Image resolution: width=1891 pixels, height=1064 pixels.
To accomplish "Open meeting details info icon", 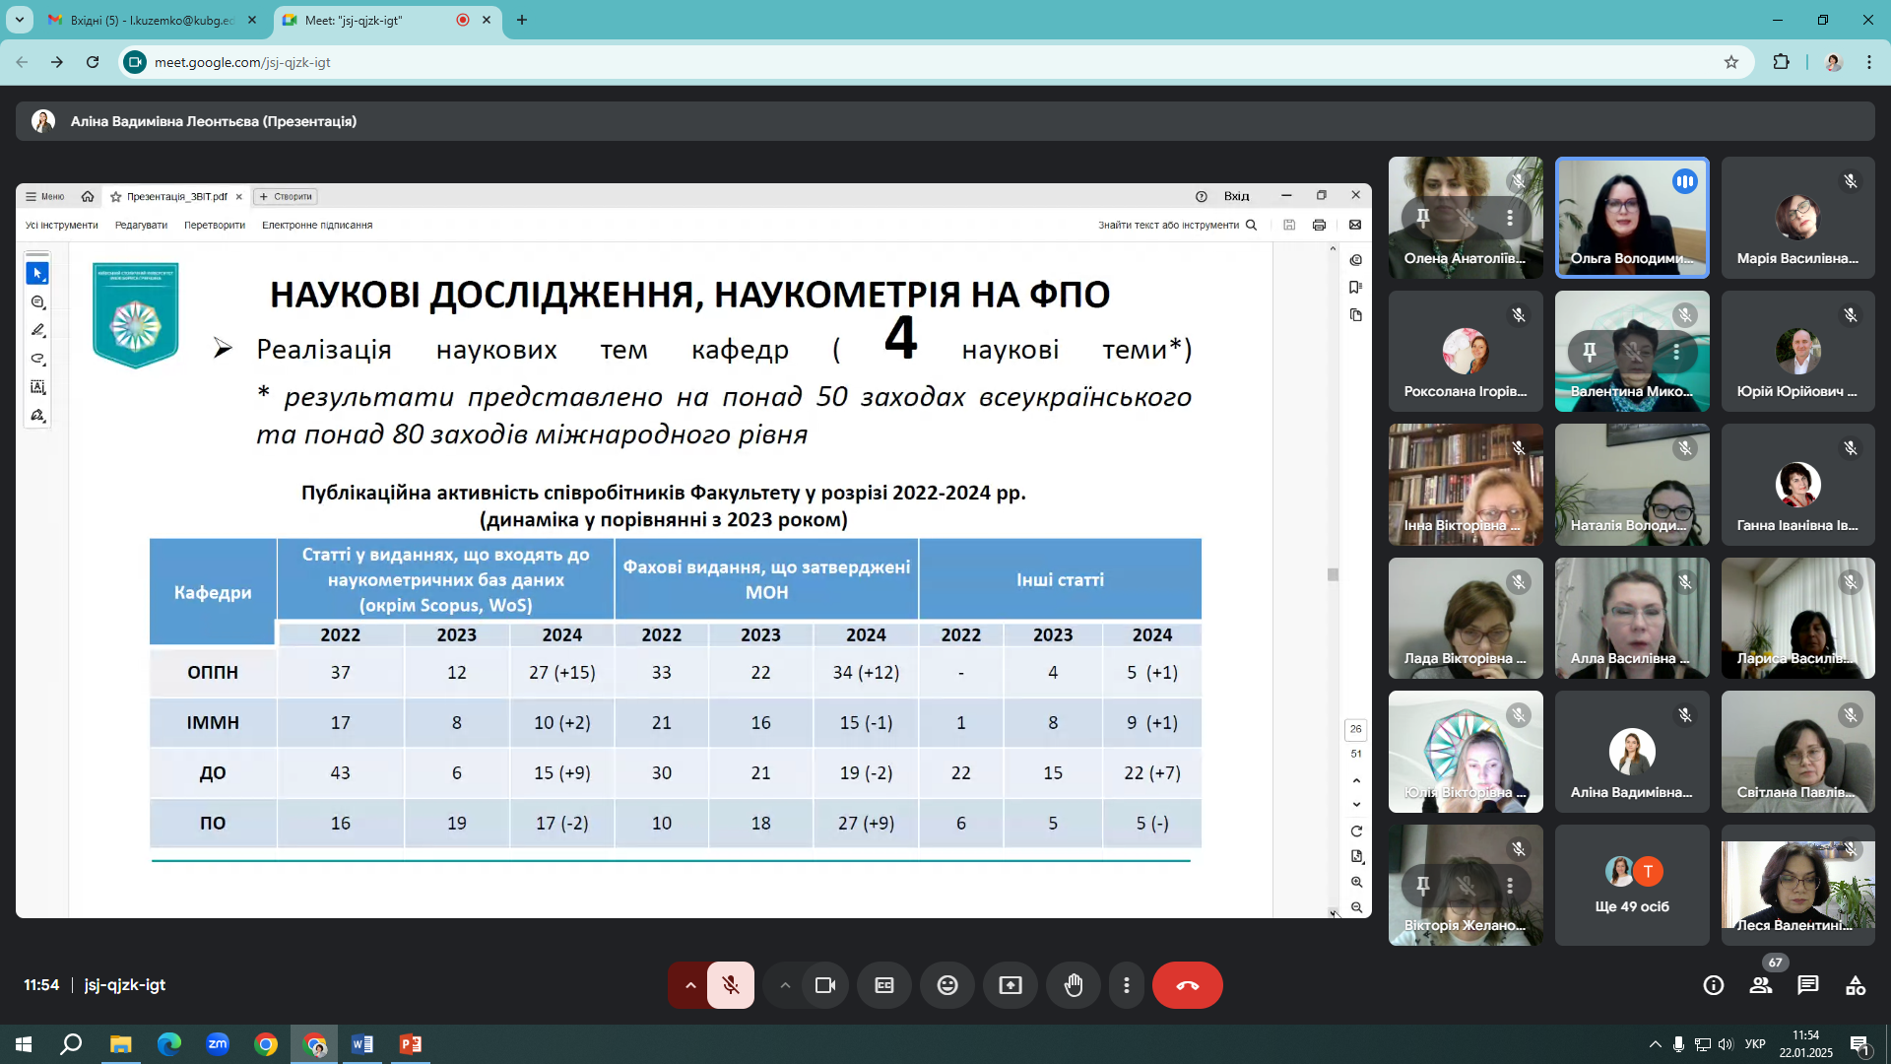I will click(1713, 985).
